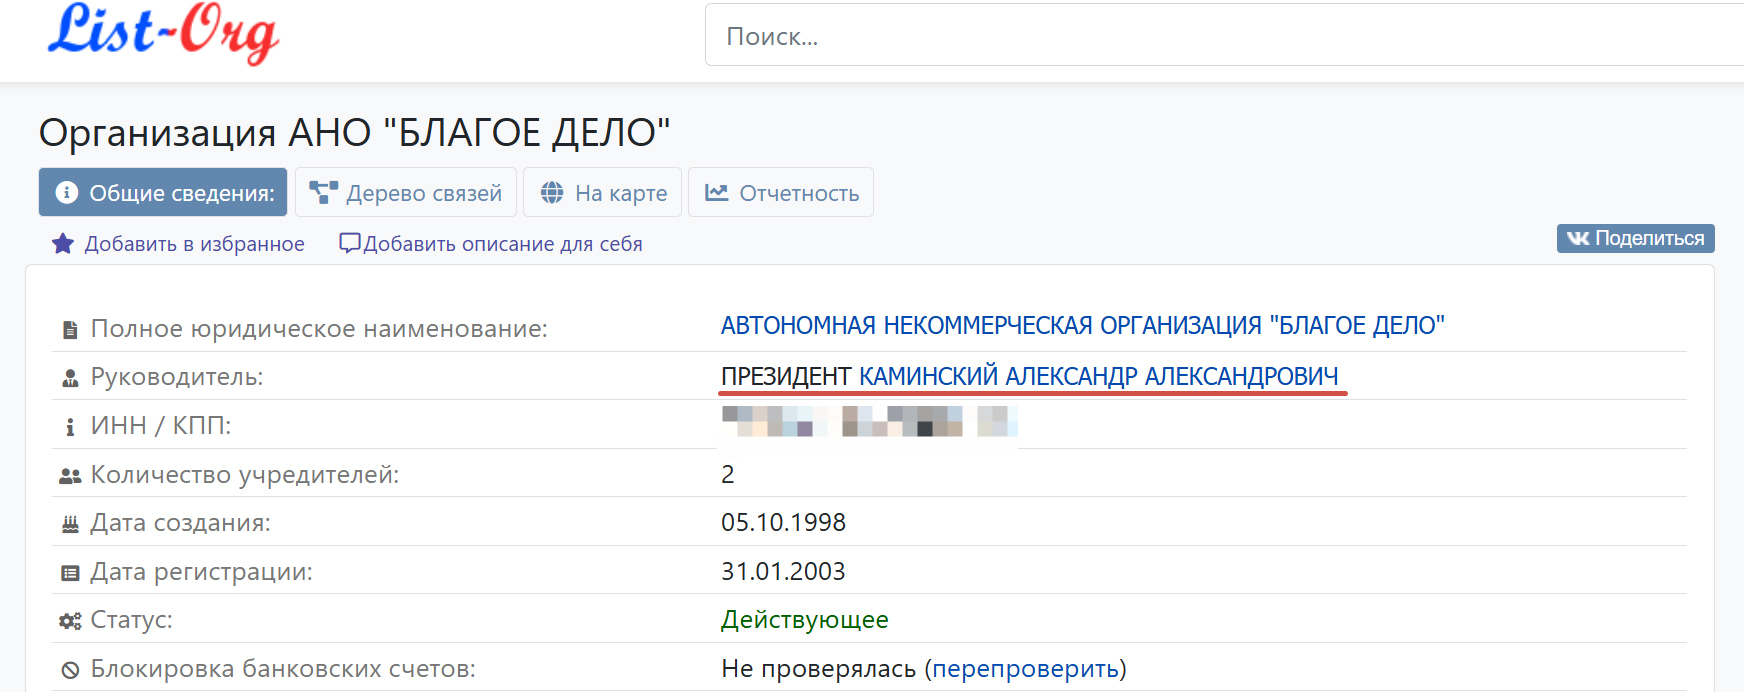The width and height of the screenshot is (1744, 692).
Task: Click the Руководитель label
Action: pyautogui.click(x=177, y=377)
